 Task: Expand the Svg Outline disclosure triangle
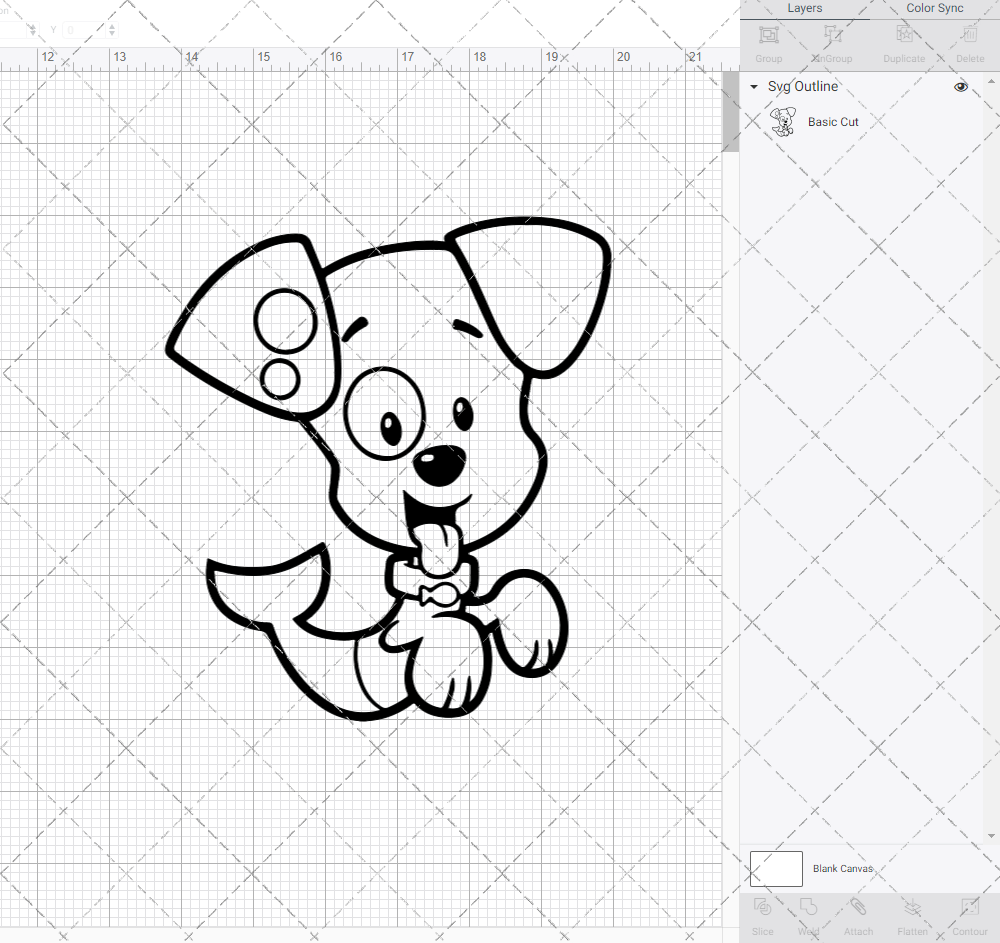tap(753, 87)
